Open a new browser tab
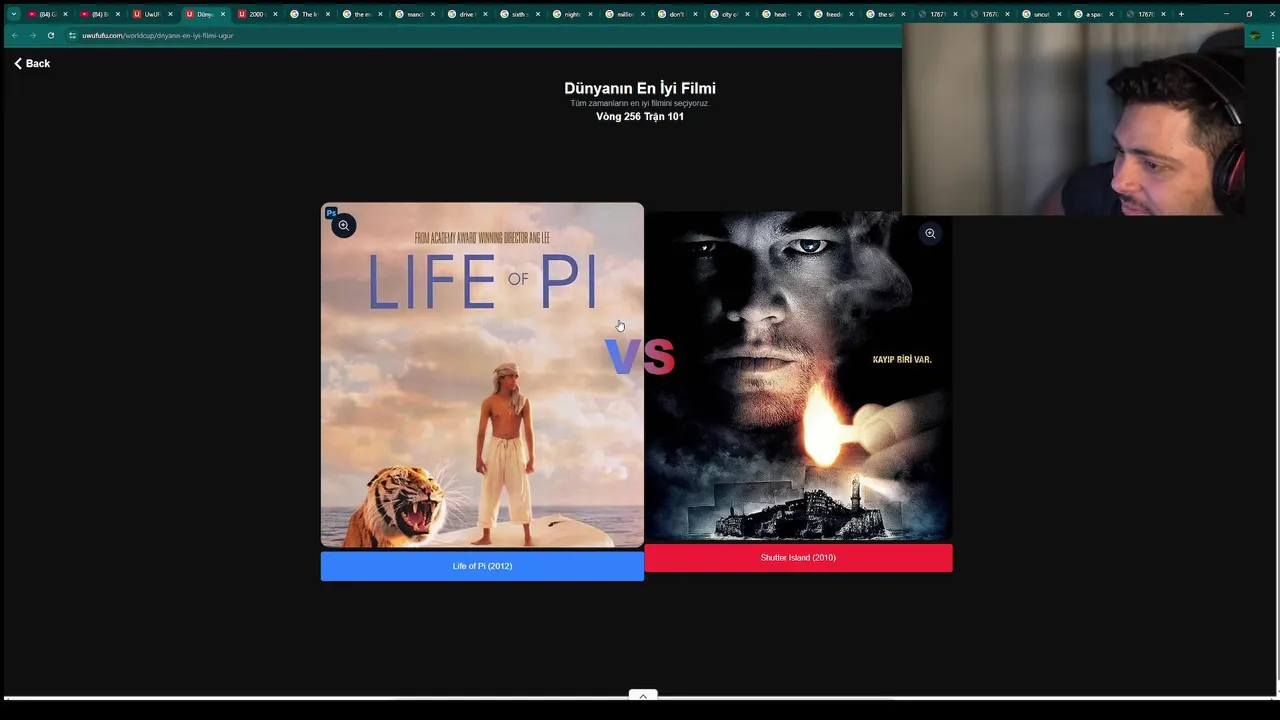The height and width of the screenshot is (720, 1280). tap(1181, 14)
